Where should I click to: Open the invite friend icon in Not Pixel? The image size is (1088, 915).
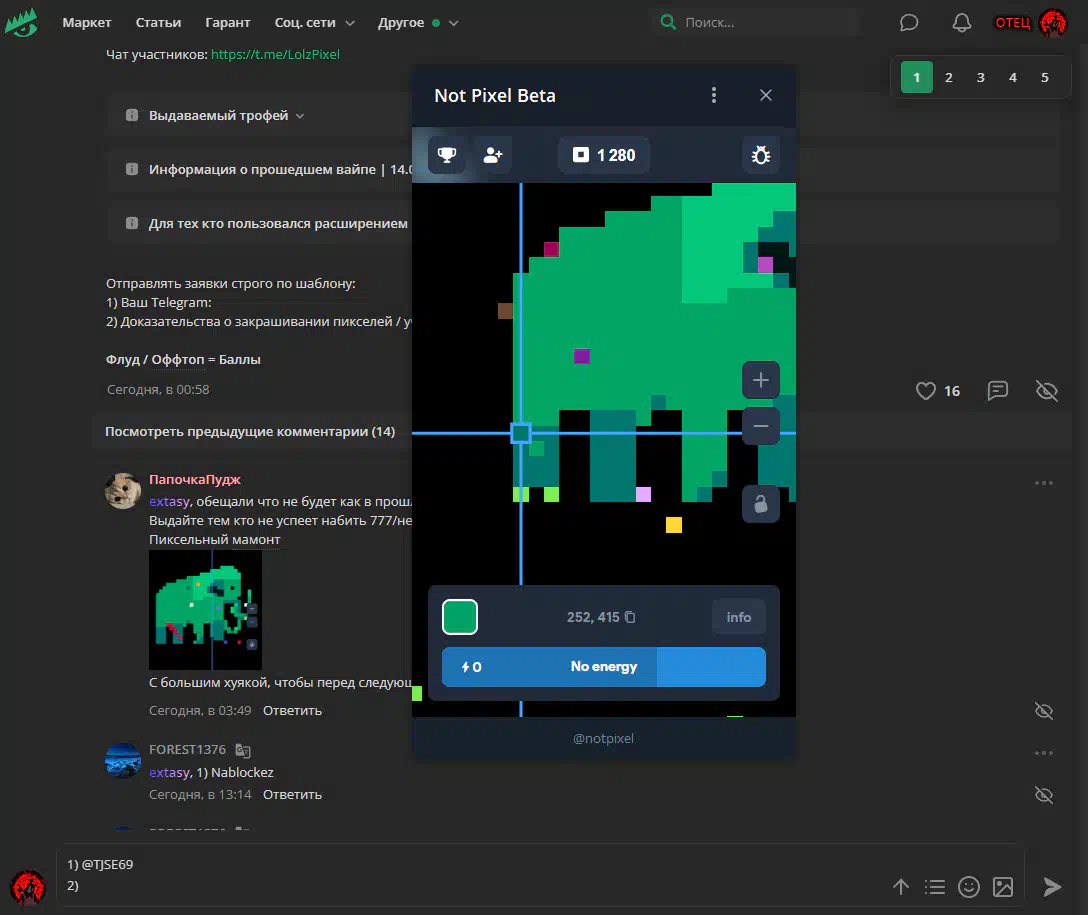(493, 155)
